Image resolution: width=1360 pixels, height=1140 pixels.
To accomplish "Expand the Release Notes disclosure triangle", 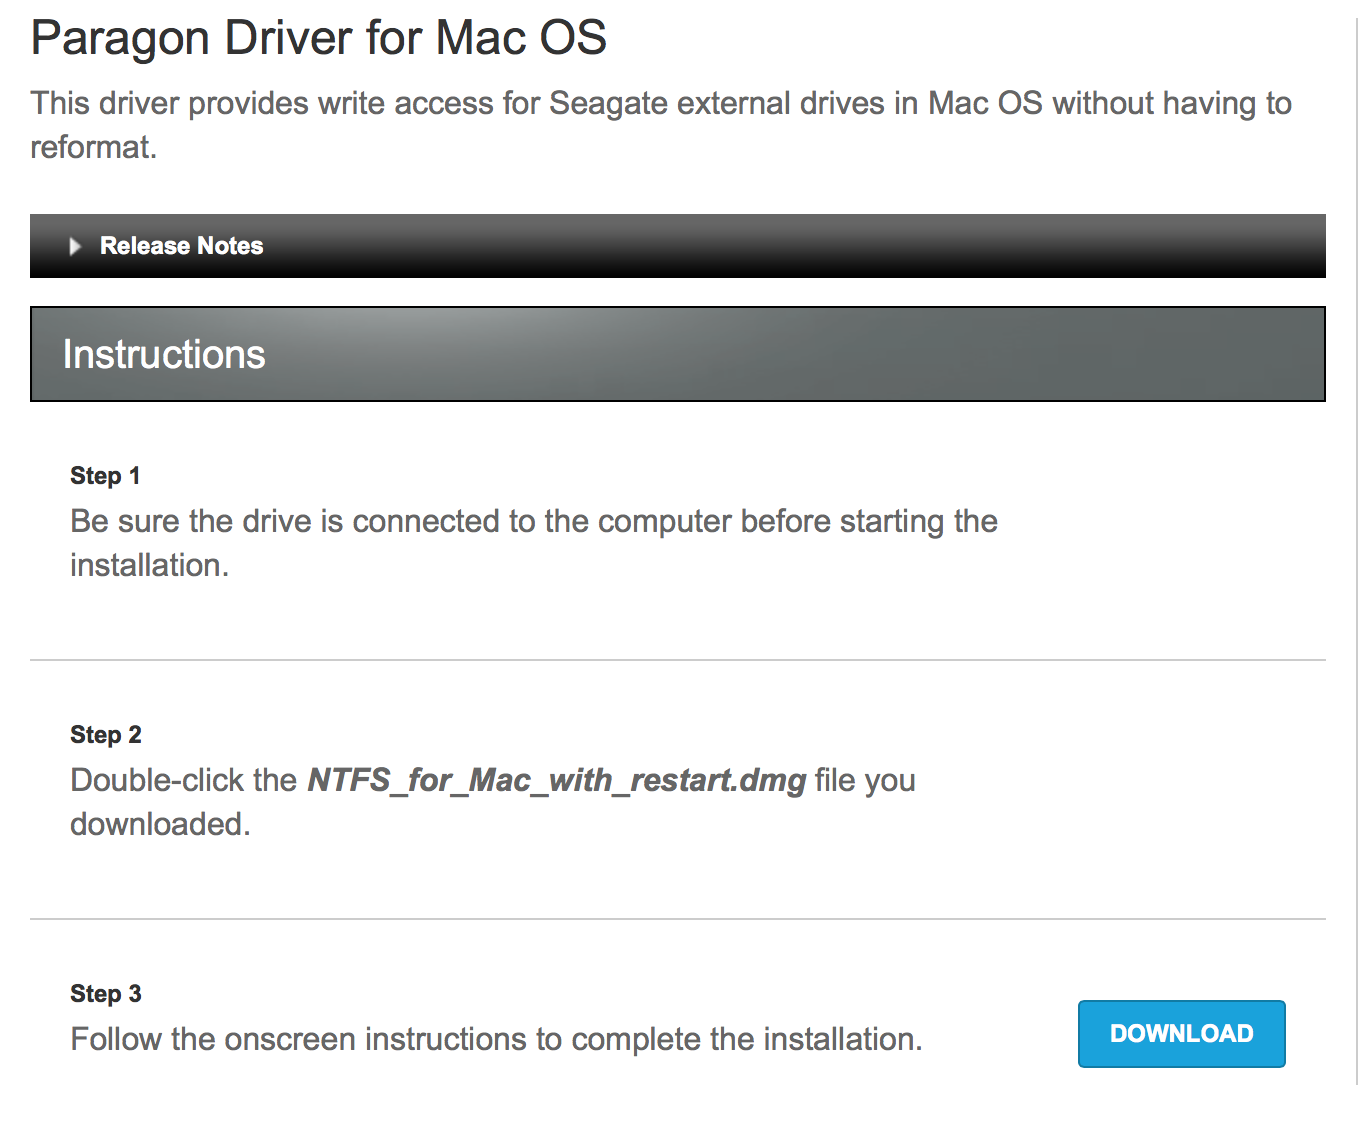I will (x=75, y=246).
